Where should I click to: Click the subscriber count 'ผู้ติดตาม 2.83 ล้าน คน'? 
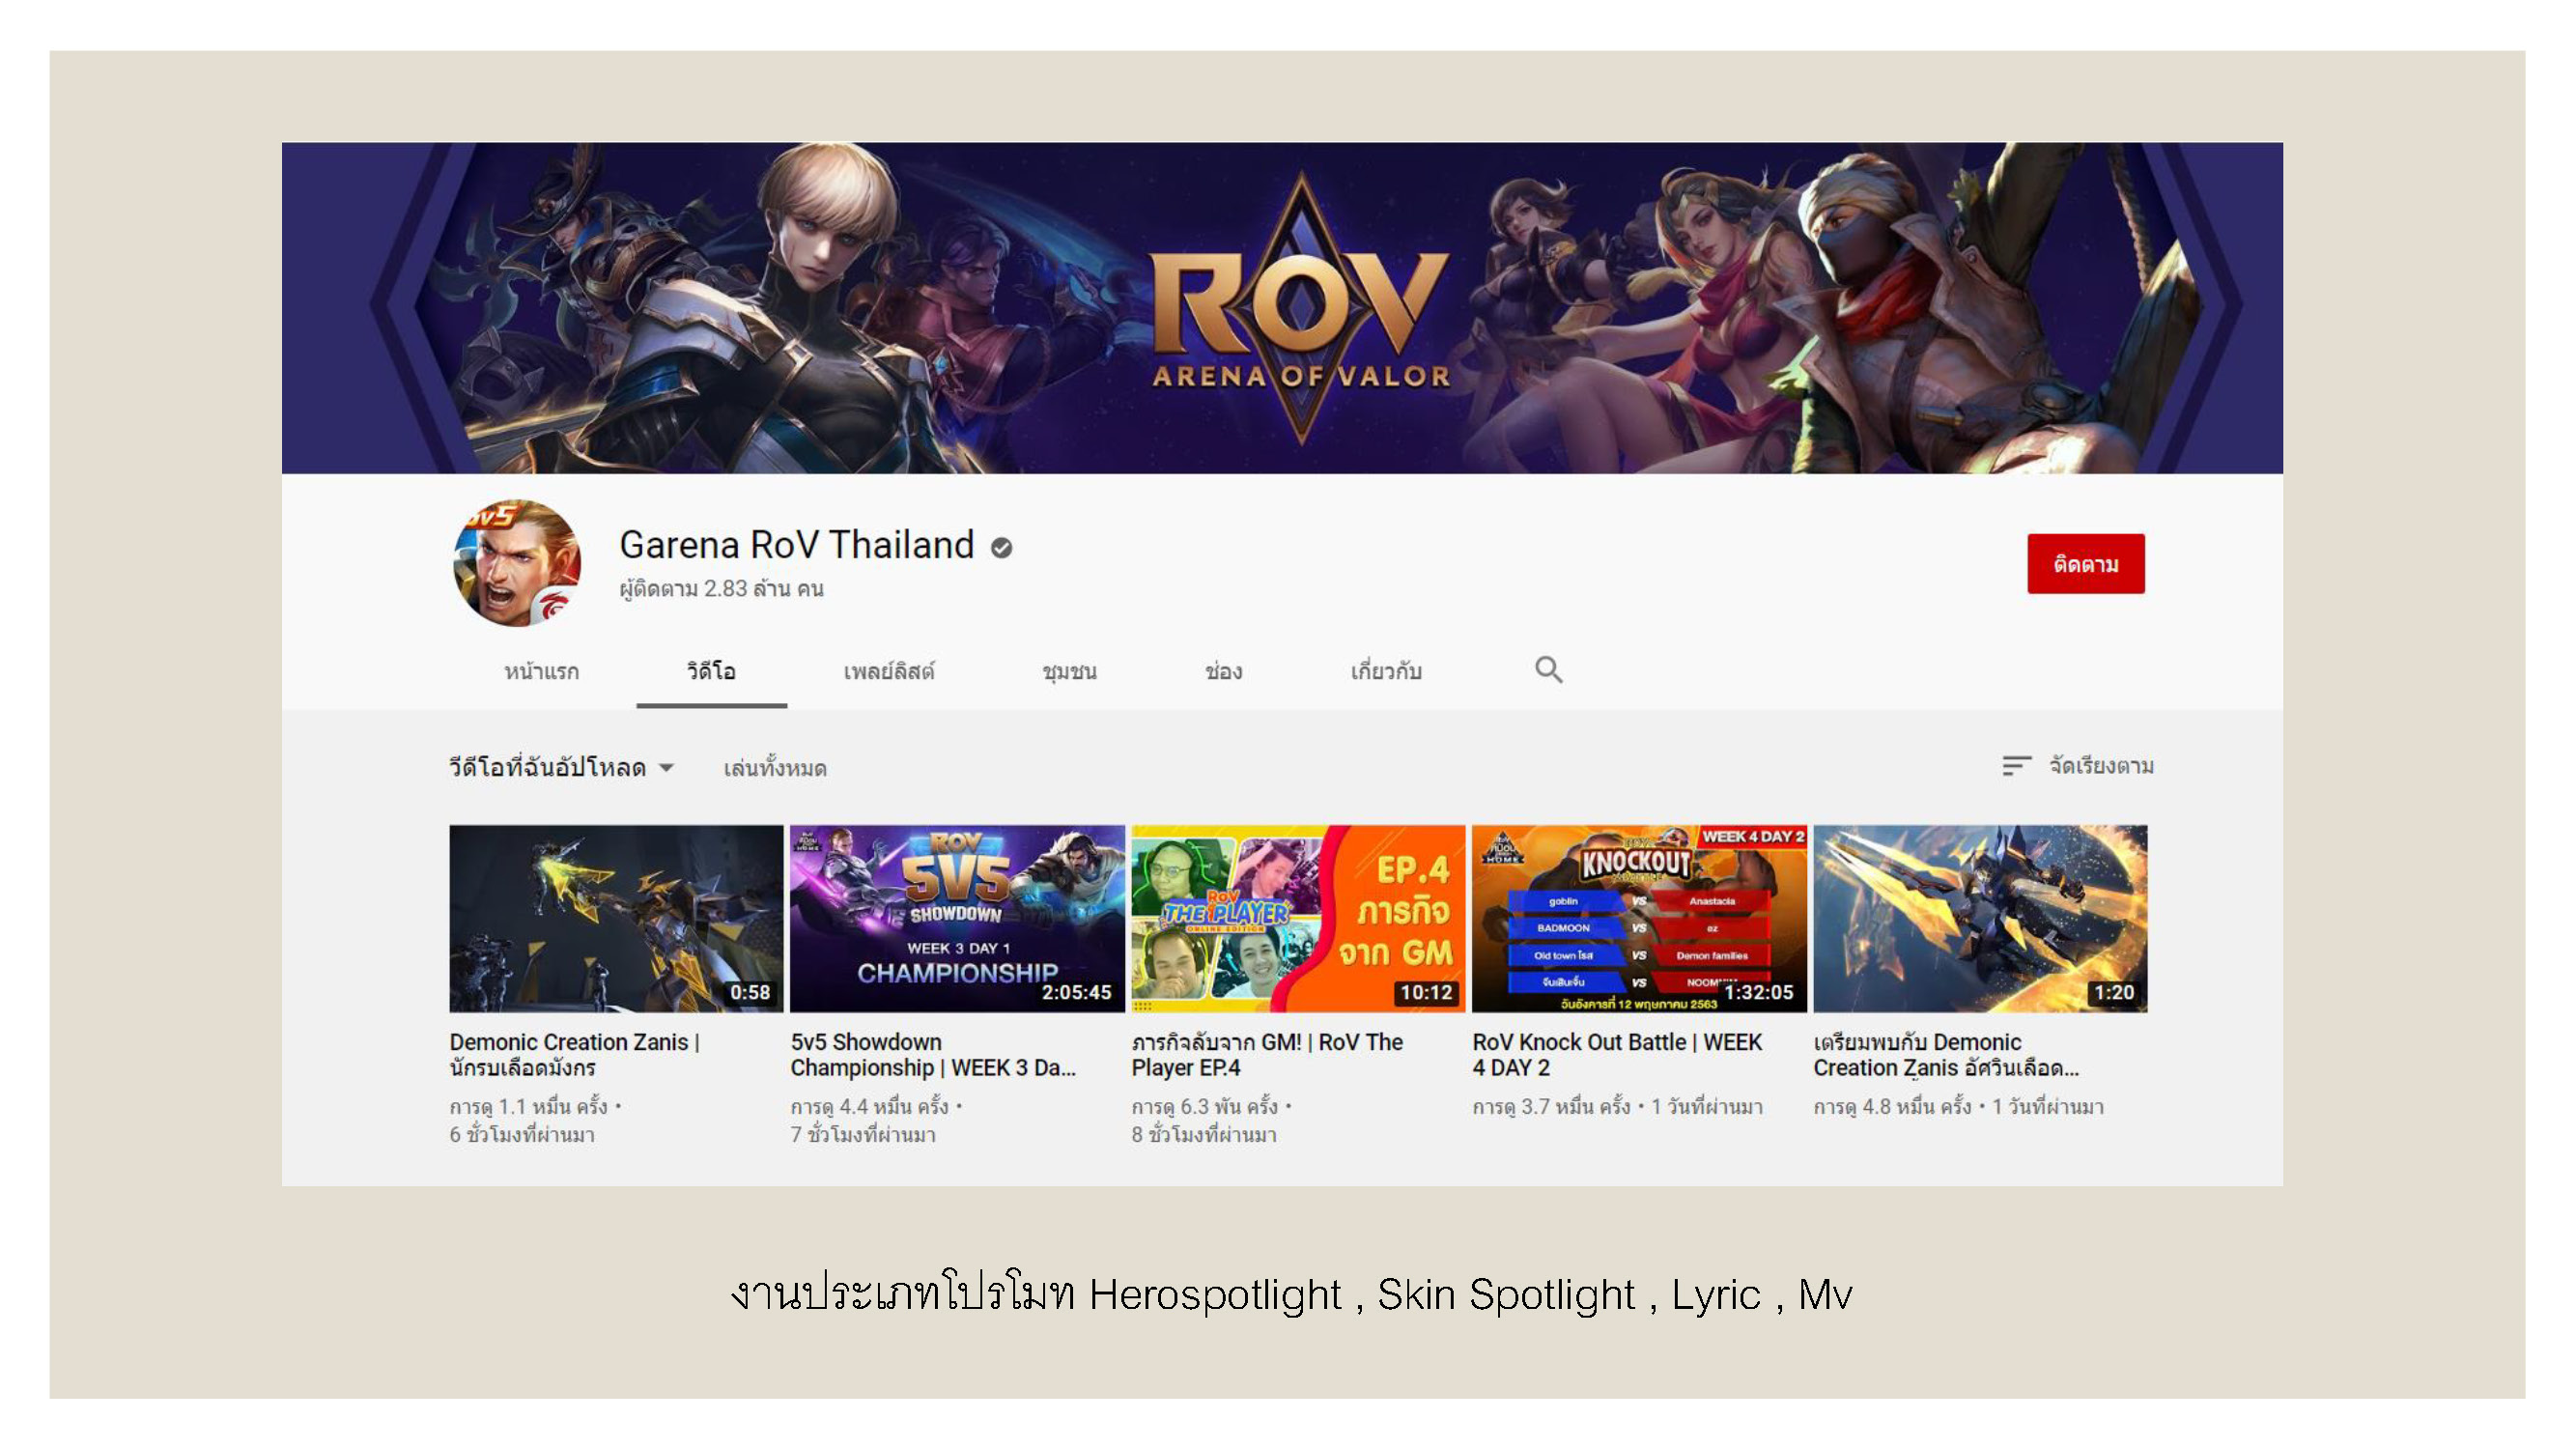coord(721,589)
